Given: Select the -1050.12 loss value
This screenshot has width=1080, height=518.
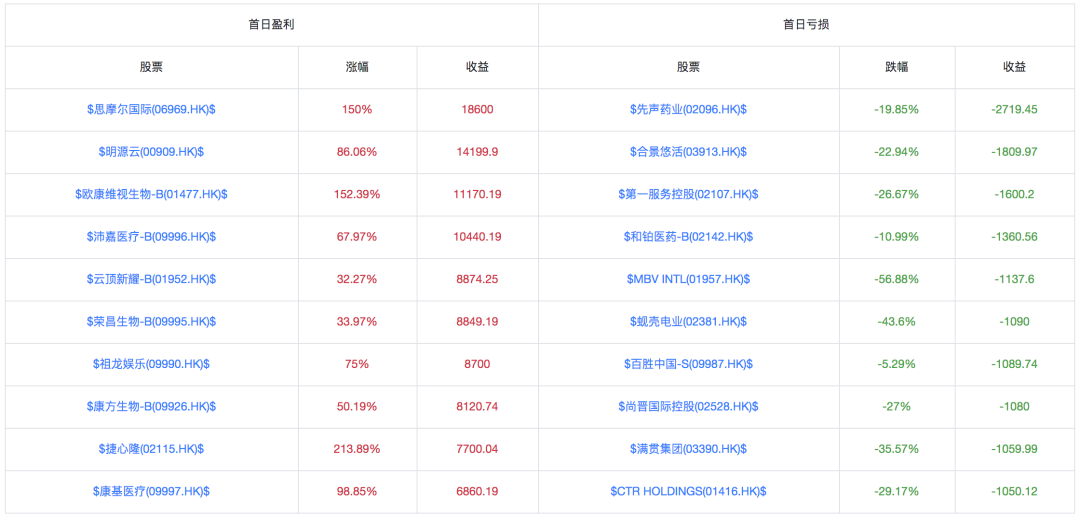Looking at the screenshot, I should [x=1015, y=491].
